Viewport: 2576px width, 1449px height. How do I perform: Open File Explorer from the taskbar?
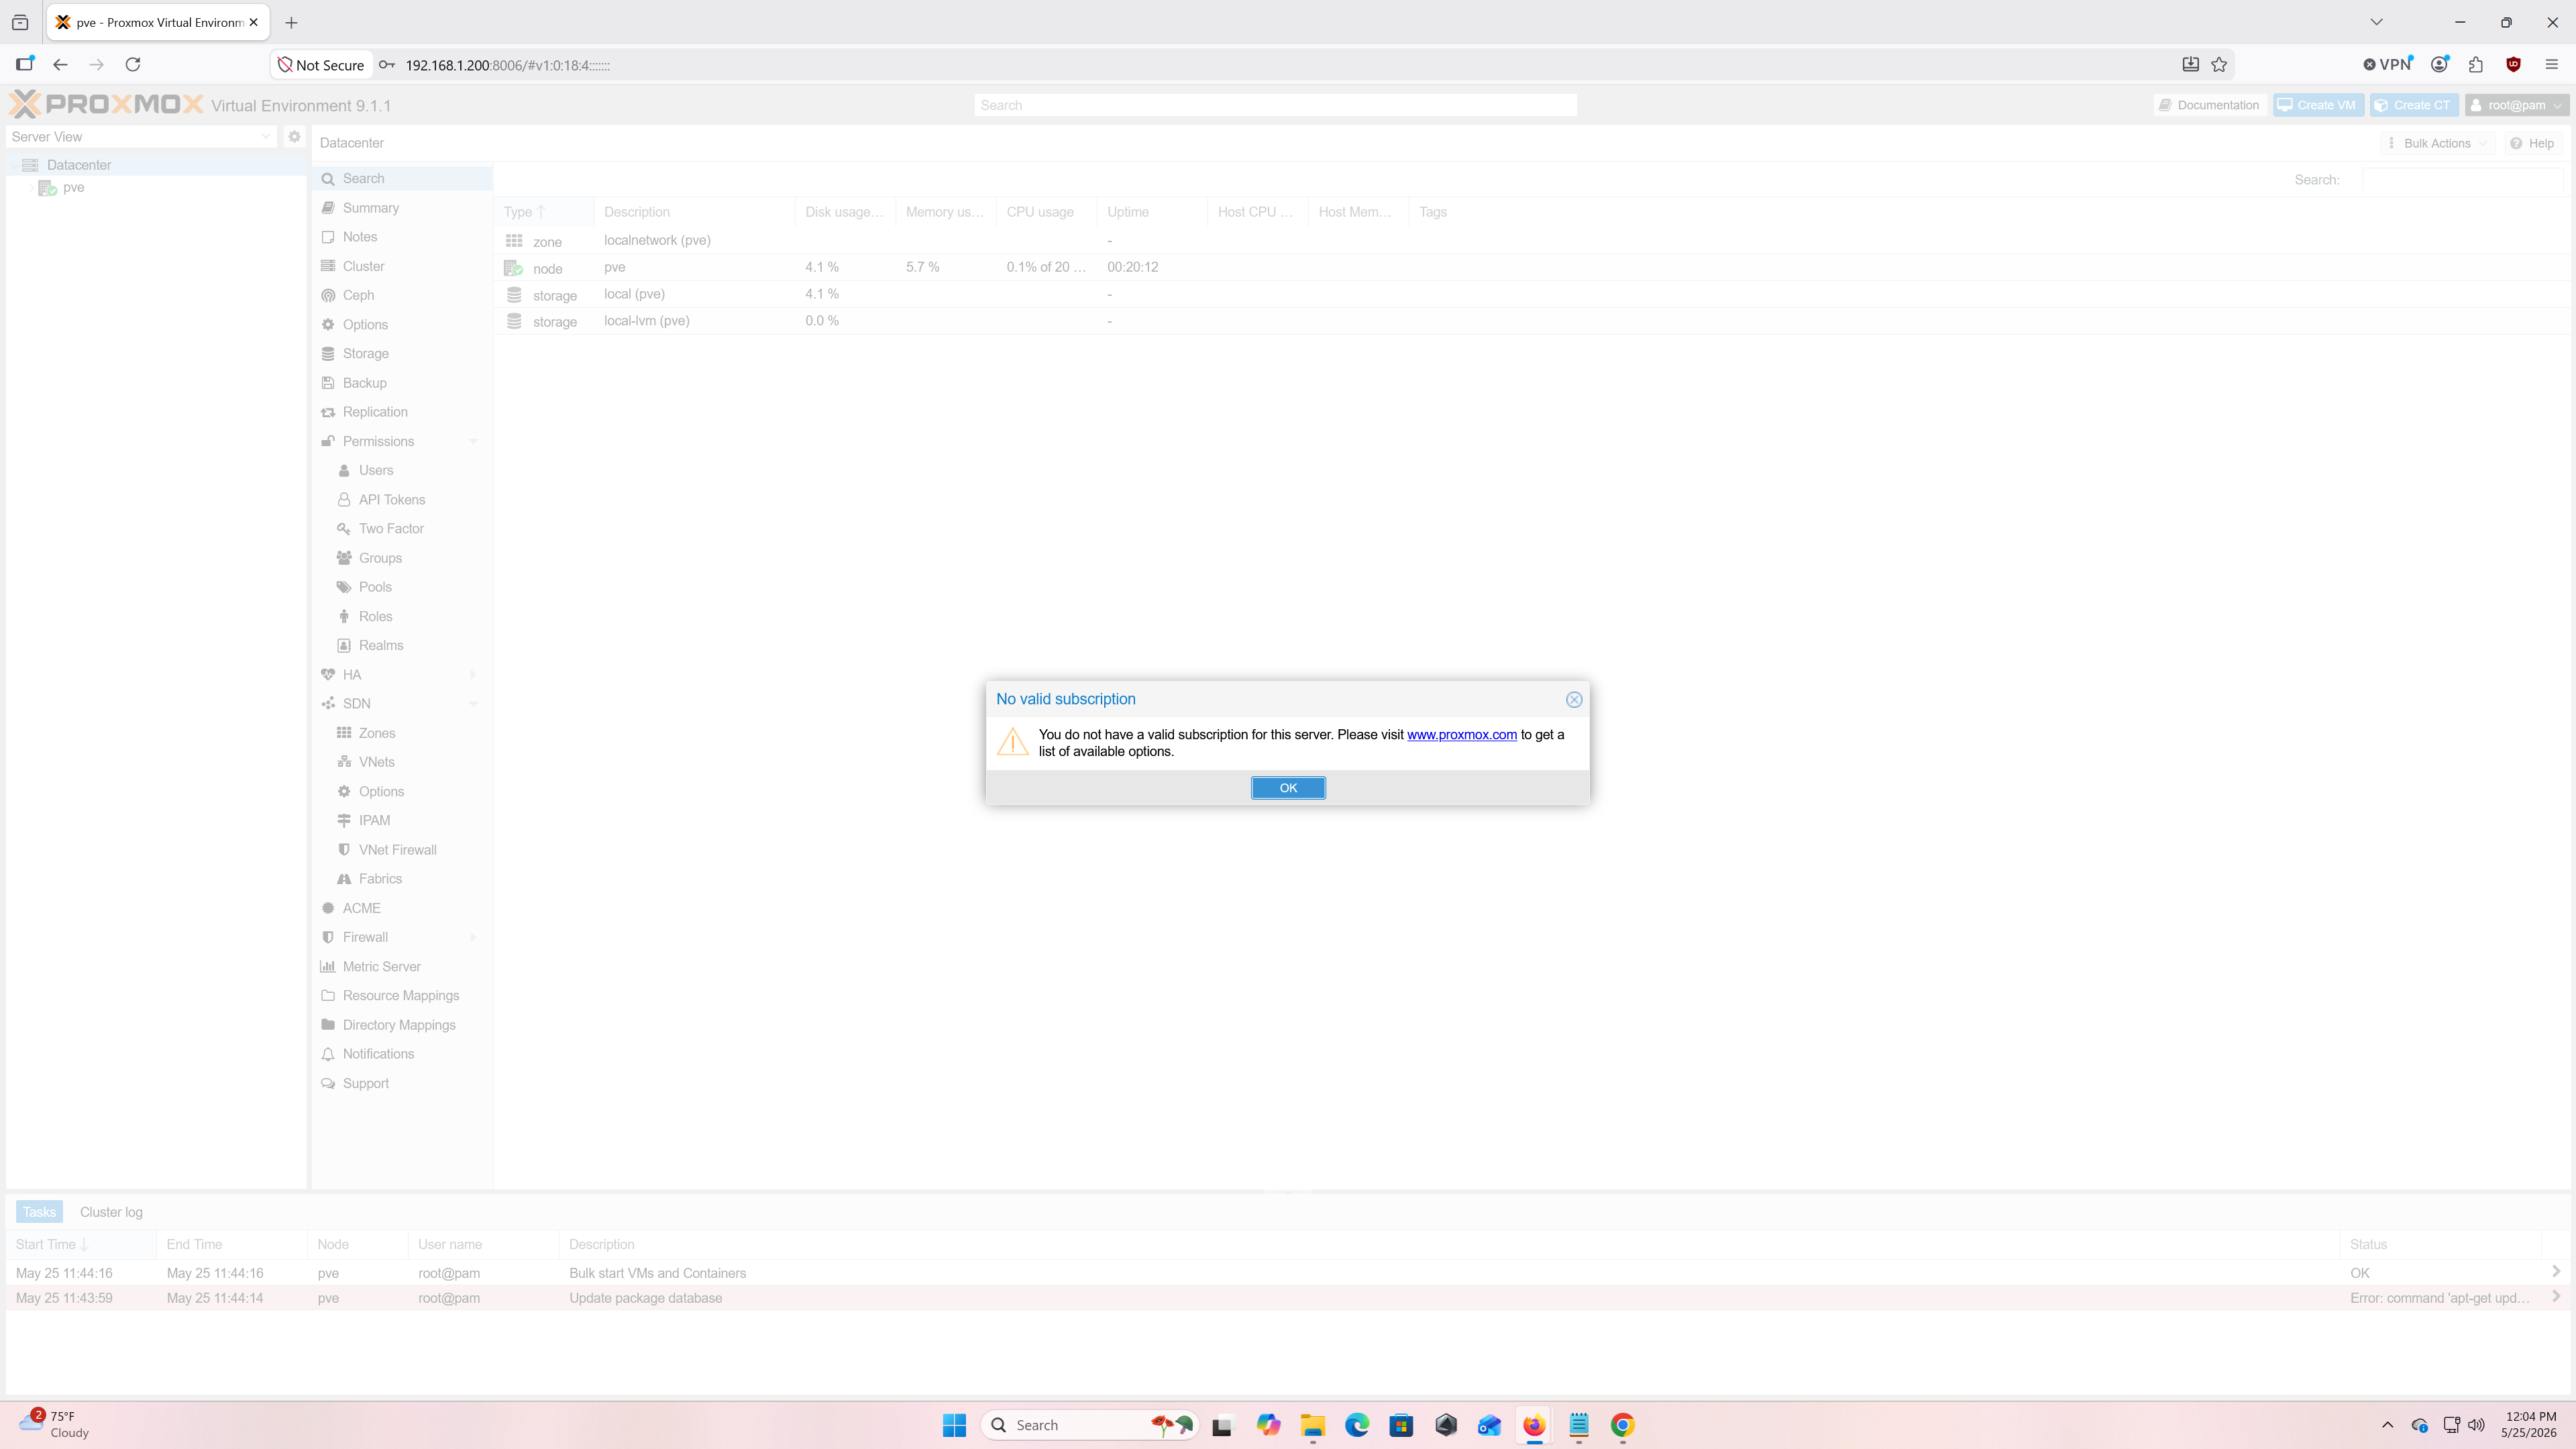[1312, 1425]
